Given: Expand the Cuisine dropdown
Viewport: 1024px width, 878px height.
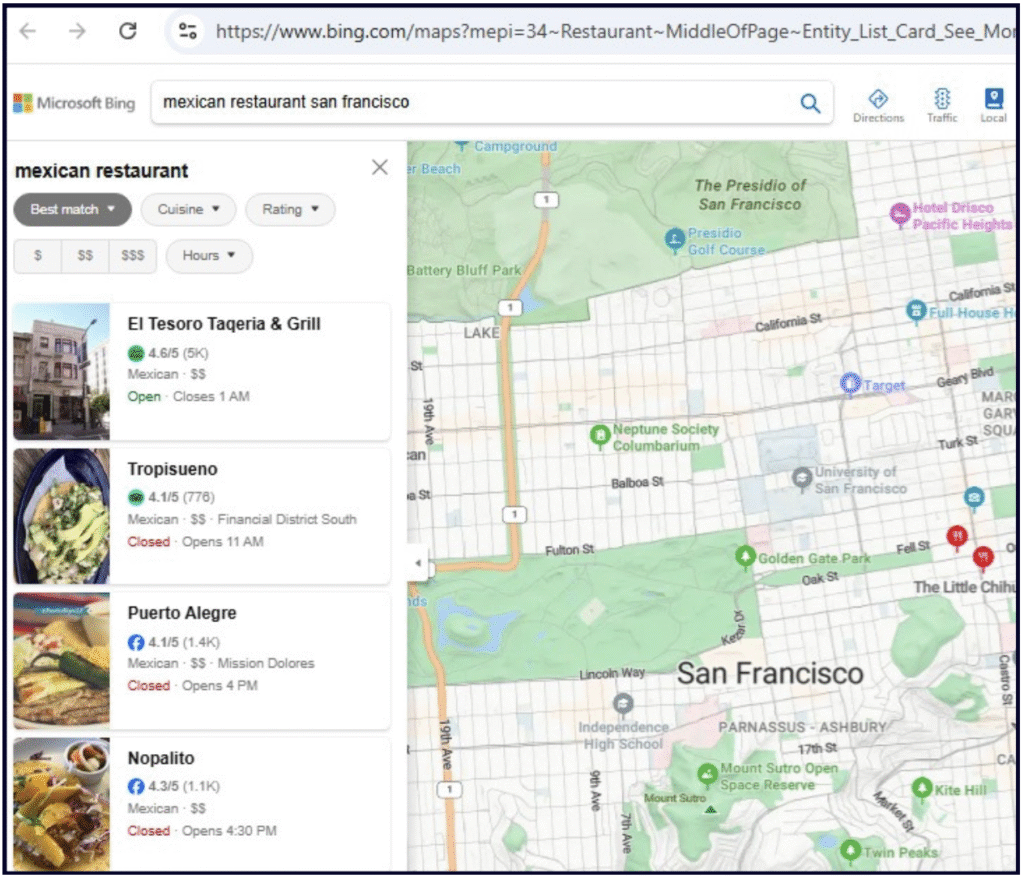Looking at the screenshot, I should coord(188,210).
